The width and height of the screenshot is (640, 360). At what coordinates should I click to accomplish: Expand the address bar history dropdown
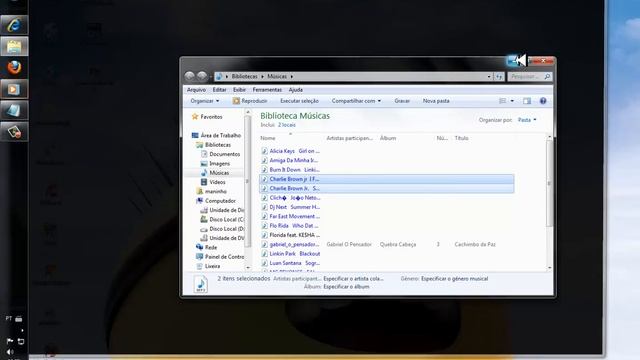[x=489, y=76]
